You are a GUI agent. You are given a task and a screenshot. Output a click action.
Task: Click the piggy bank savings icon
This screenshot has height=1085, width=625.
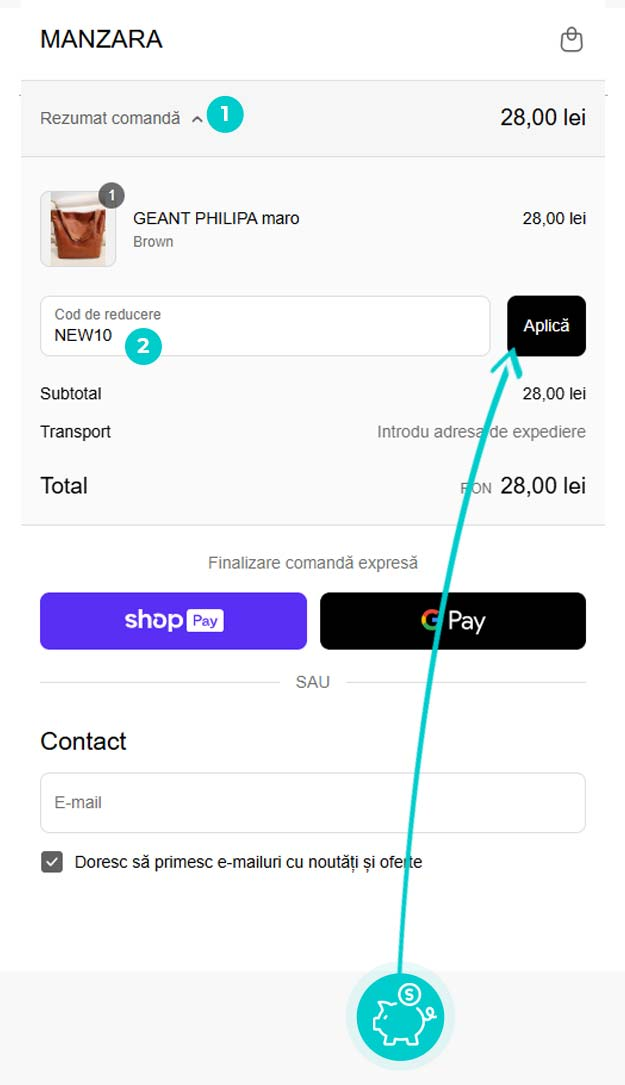pyautogui.click(x=399, y=1015)
